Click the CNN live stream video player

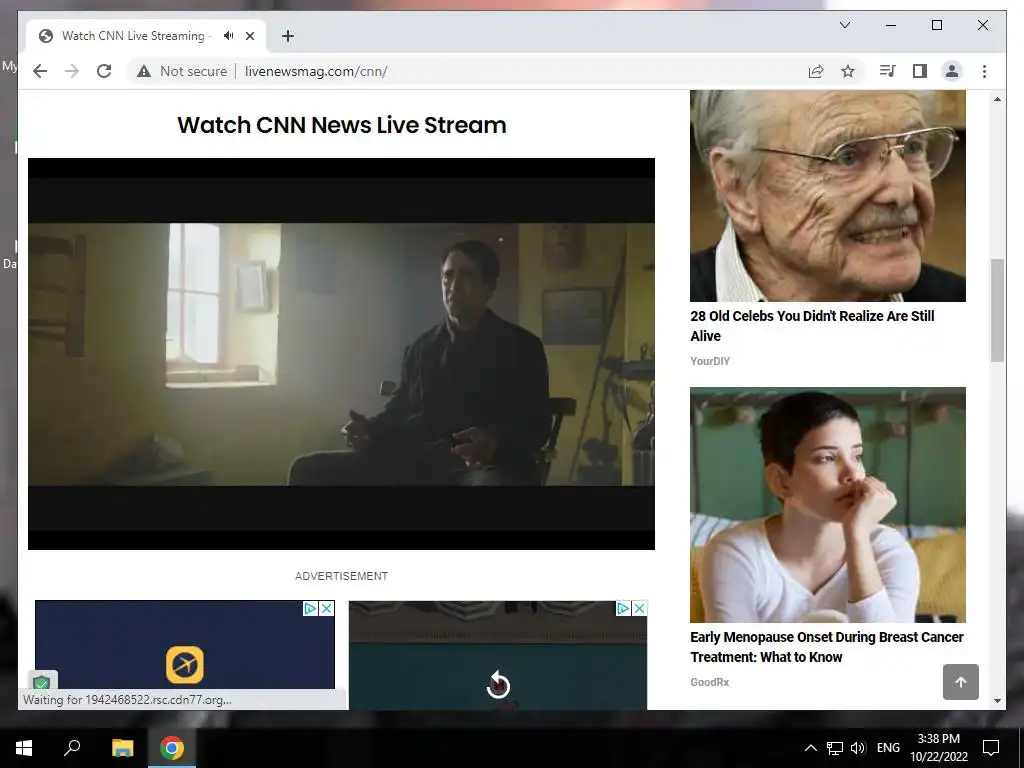(x=341, y=353)
